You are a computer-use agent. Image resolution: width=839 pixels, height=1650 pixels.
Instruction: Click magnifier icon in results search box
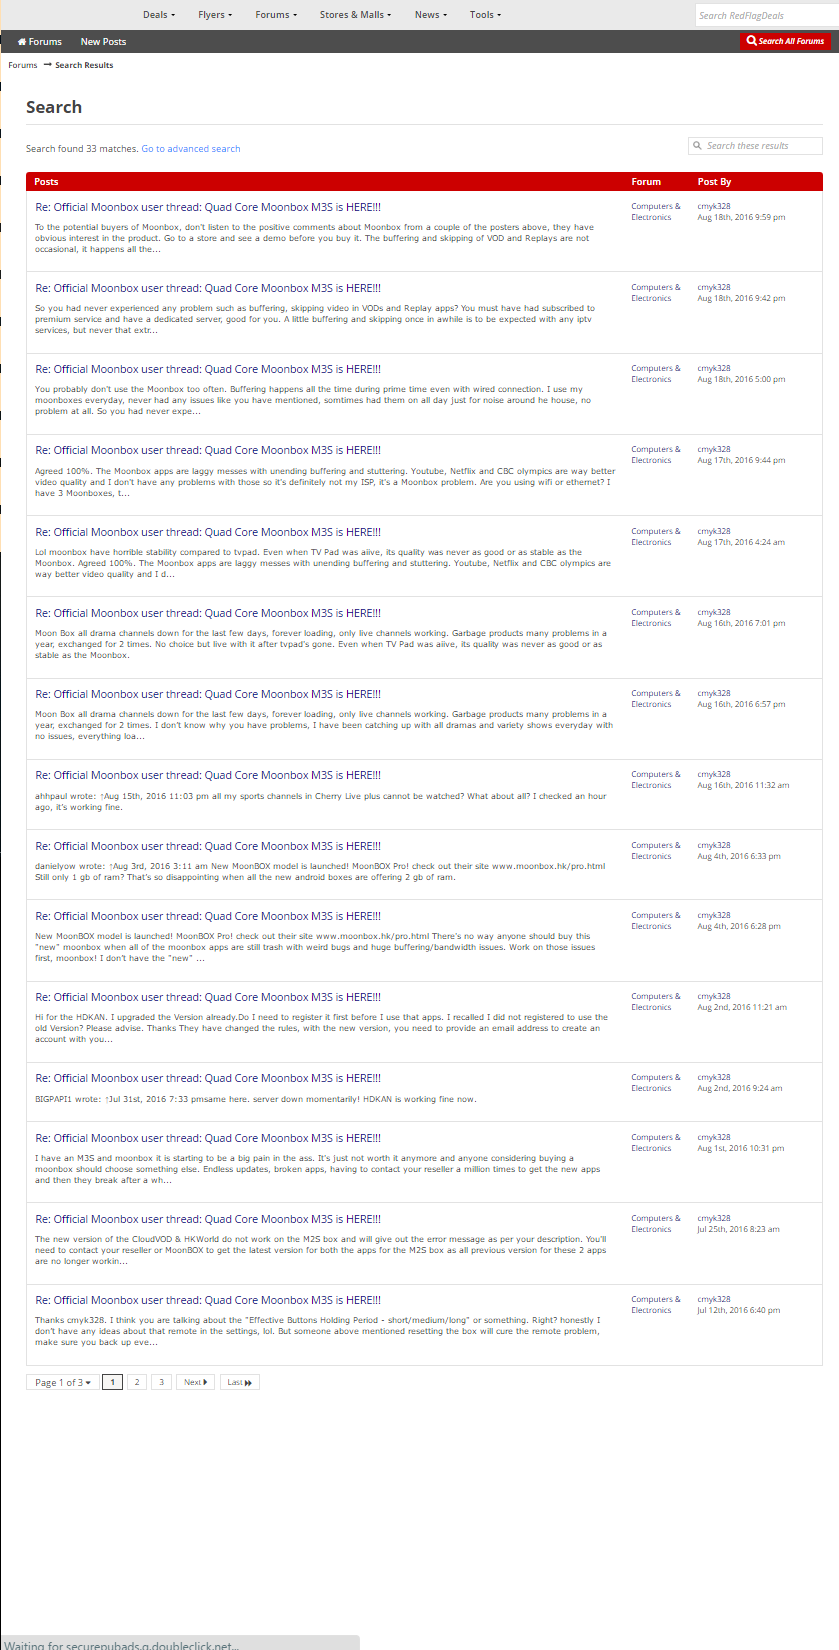pyautogui.click(x=697, y=146)
